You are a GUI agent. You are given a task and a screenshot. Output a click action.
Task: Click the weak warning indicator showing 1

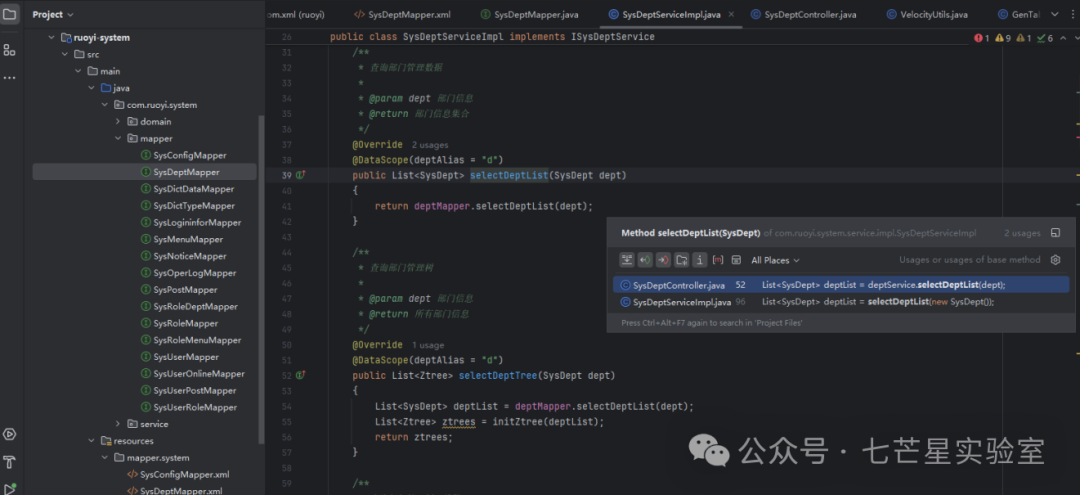click(x=1024, y=39)
